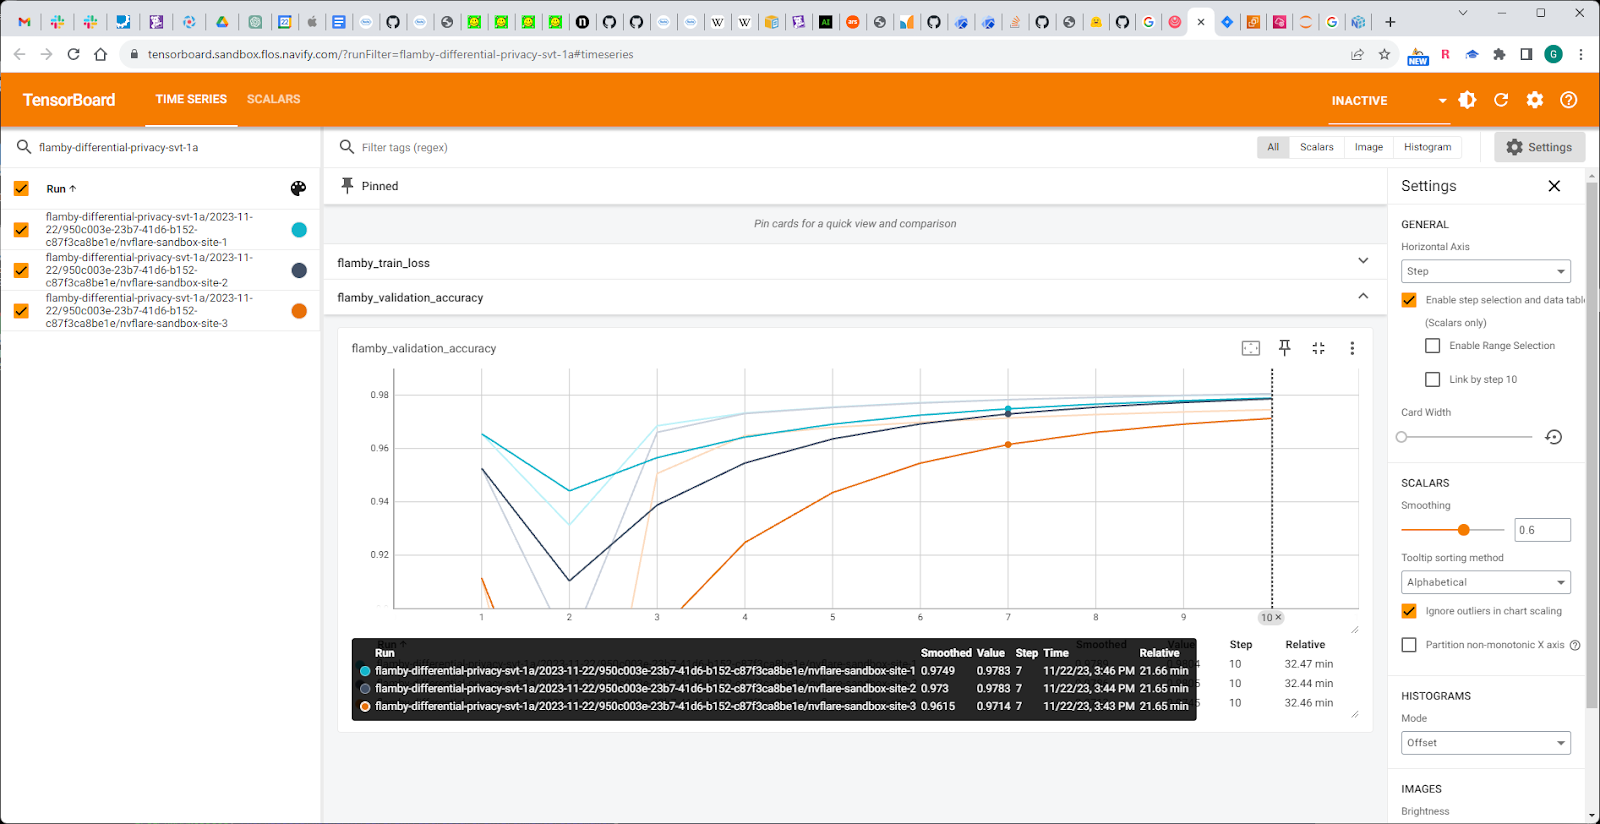Viewport: 1600px width, 824px height.
Task: Open the Tooltip sorting method dropdown
Action: 1485,582
